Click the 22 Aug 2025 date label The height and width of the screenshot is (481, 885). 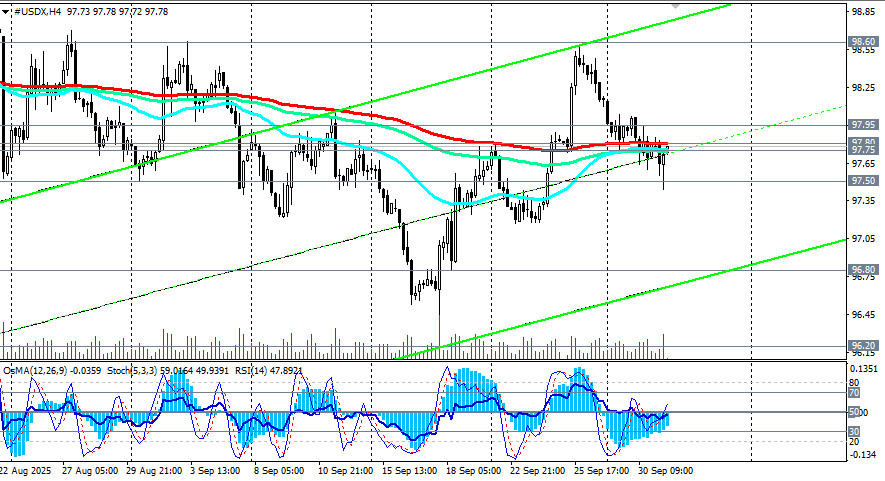tap(27, 471)
